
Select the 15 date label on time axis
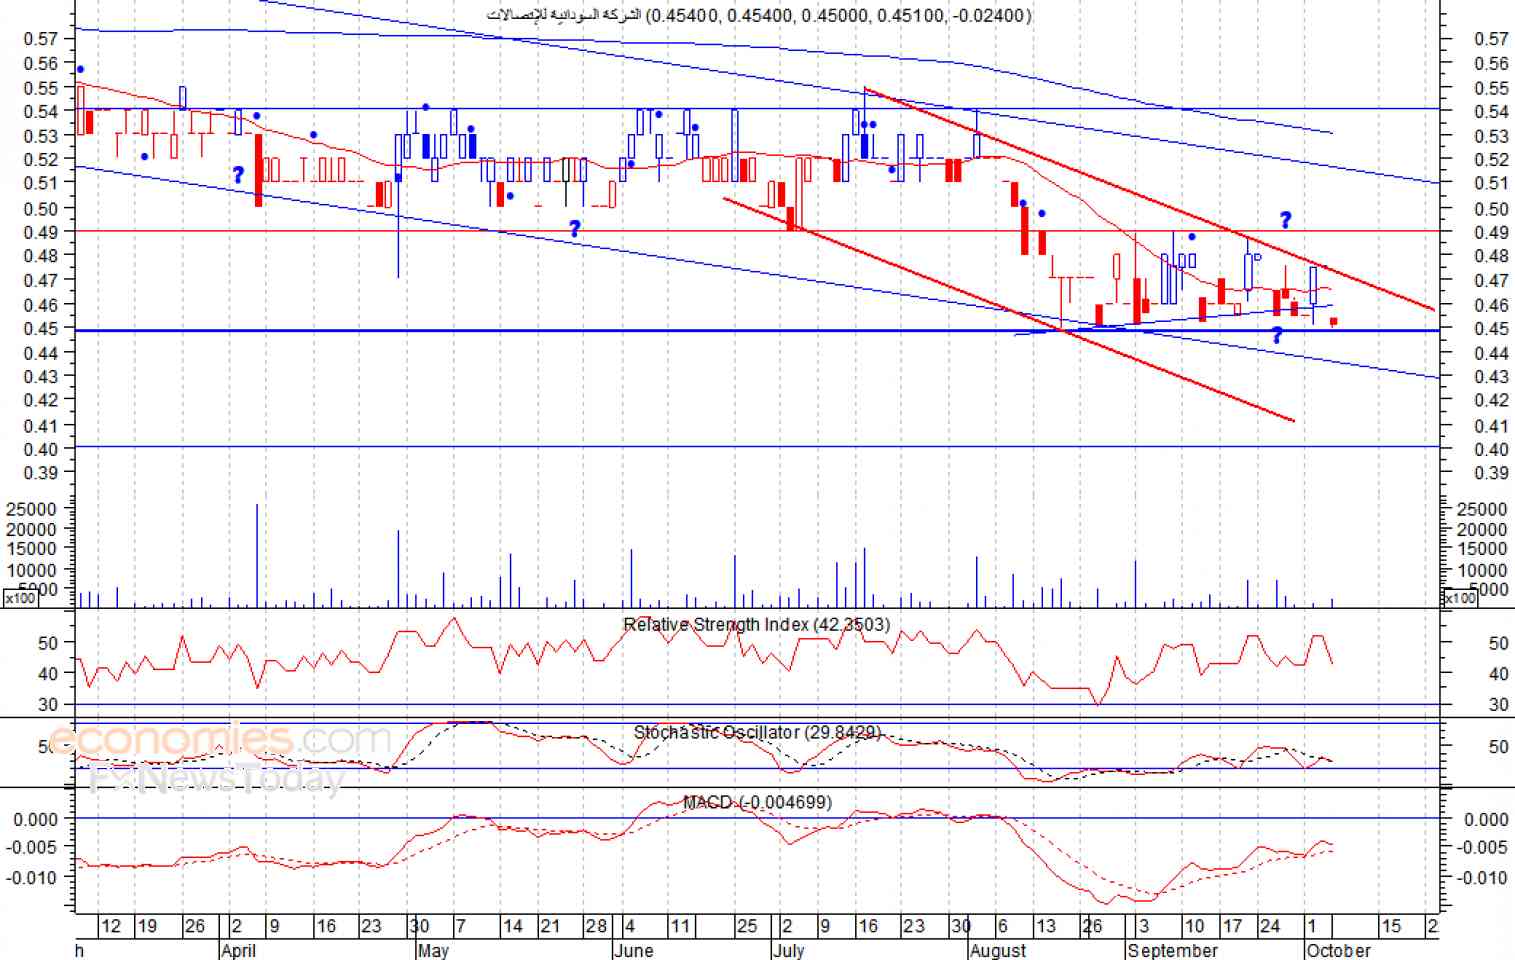pos(1391,926)
